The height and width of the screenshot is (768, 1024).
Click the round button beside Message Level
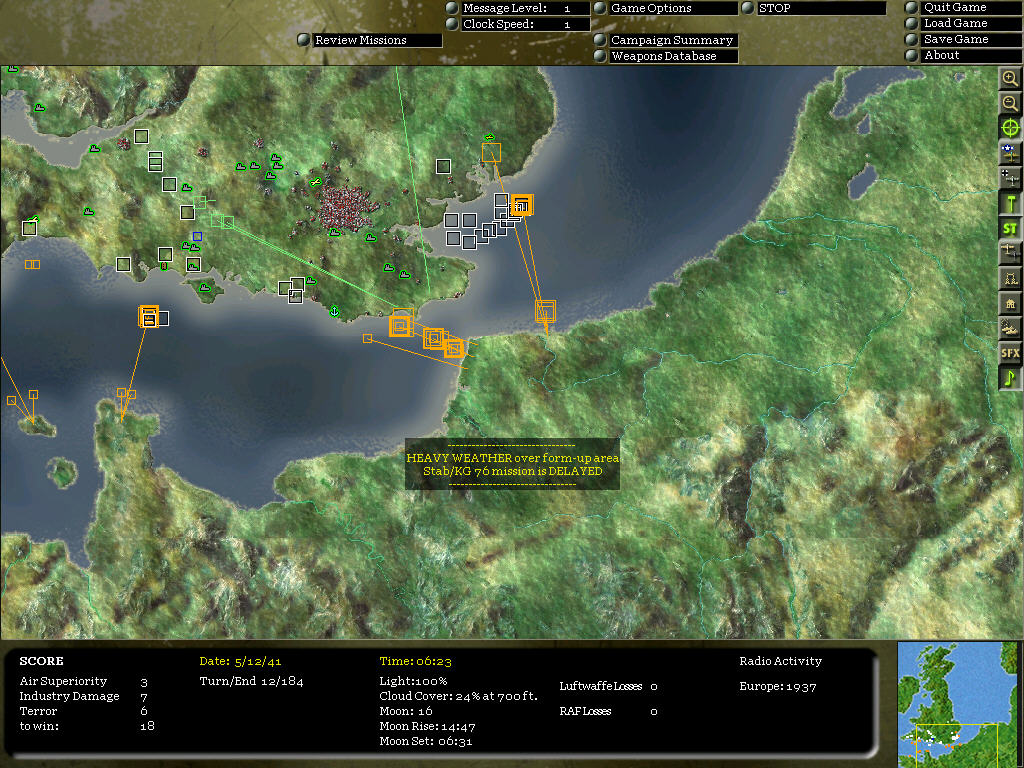[452, 8]
